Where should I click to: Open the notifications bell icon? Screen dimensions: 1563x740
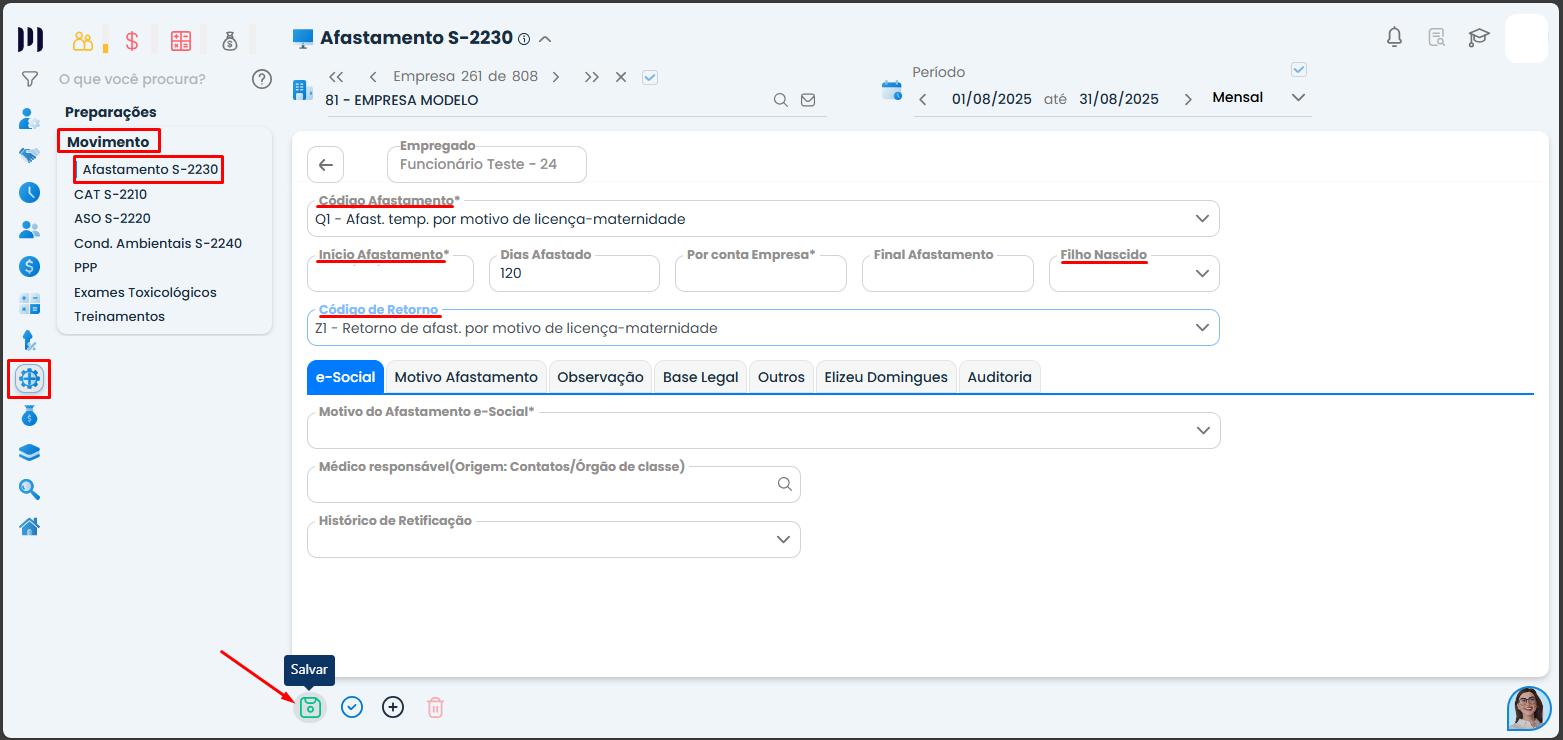coord(1394,38)
